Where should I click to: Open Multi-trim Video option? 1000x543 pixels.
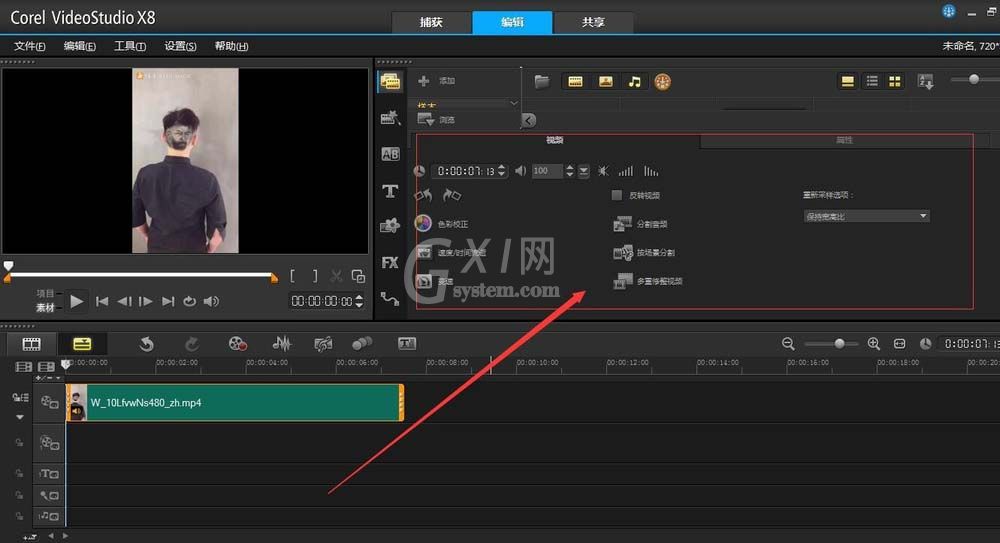coord(647,281)
